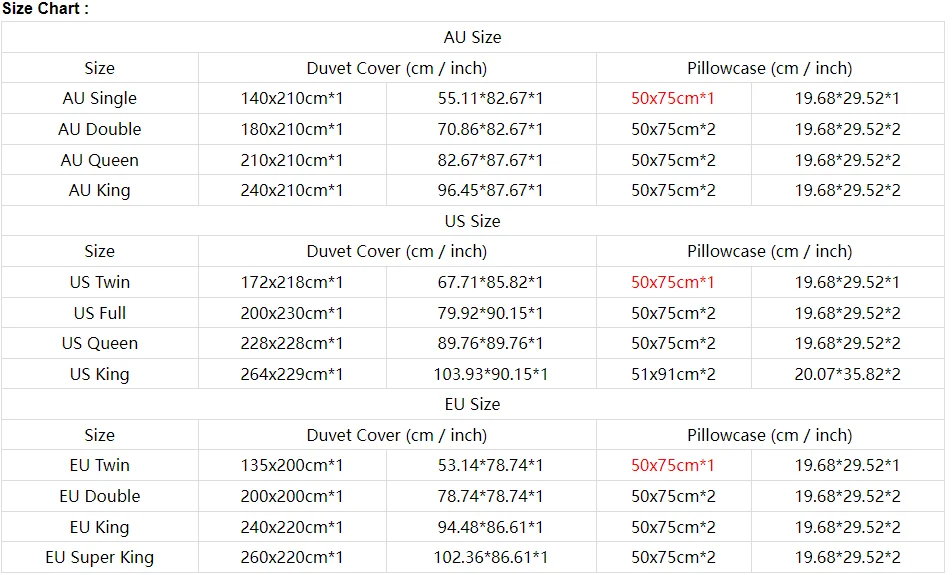Click the 20.07*35.82*2 pillowcase inch cell
The image size is (952, 575).
pyautogui.click(x=848, y=375)
